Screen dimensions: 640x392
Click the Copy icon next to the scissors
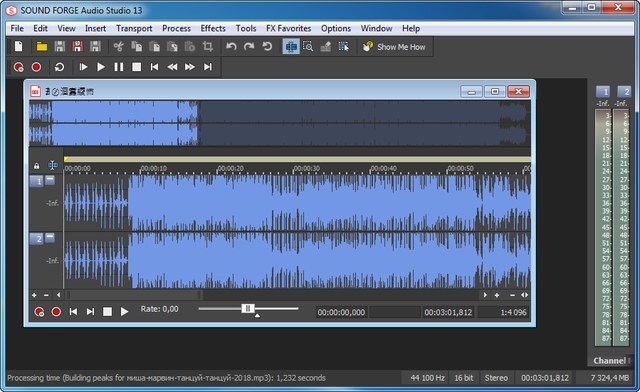136,47
